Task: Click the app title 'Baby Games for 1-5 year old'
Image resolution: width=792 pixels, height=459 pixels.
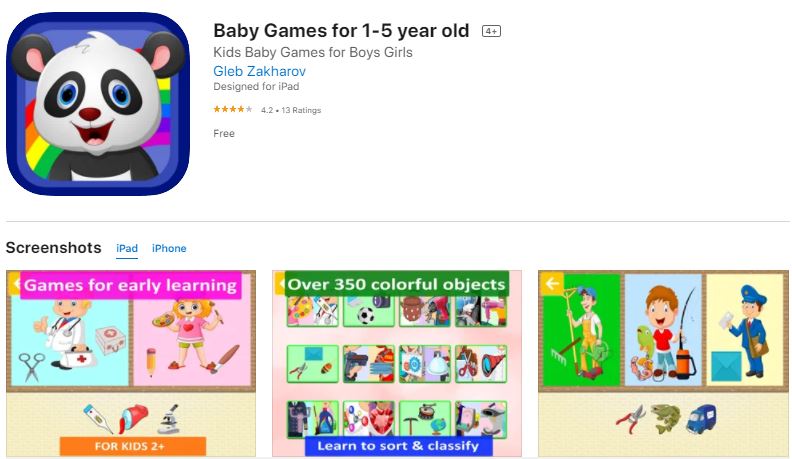Action: pos(341,31)
